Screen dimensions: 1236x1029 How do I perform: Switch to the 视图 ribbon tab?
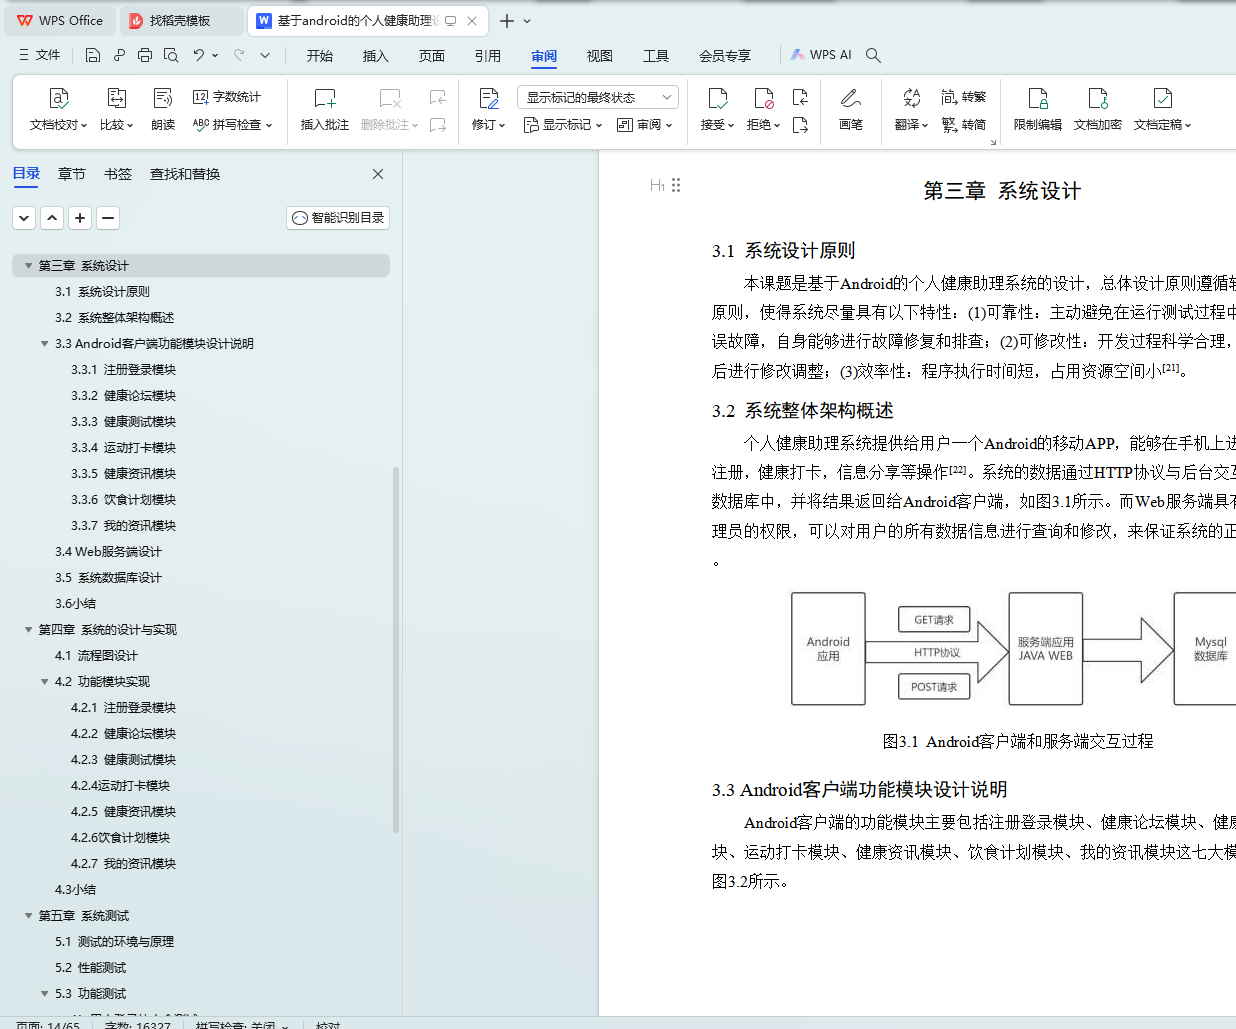point(600,56)
